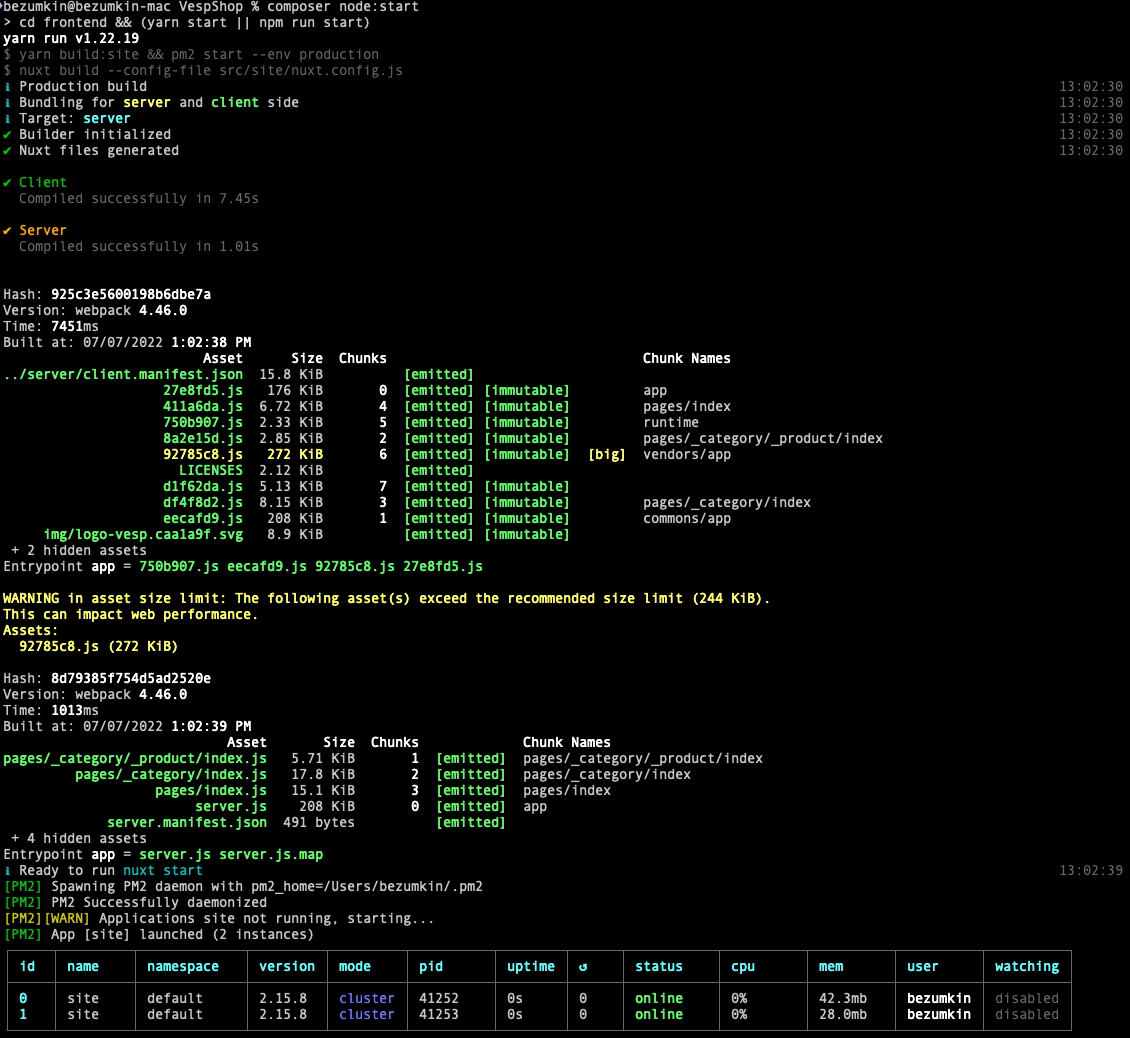1130x1038 pixels.
Task: Select asset name 411a6da.js in table
Action: [x=203, y=407]
